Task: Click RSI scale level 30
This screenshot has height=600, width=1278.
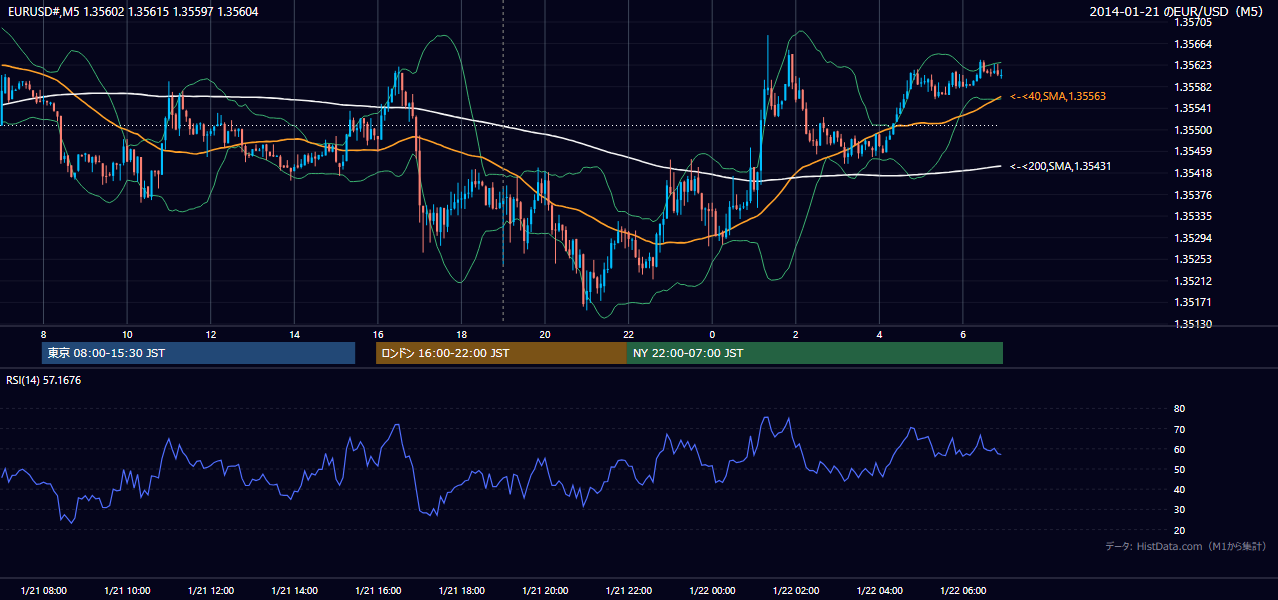Action: coord(1180,510)
